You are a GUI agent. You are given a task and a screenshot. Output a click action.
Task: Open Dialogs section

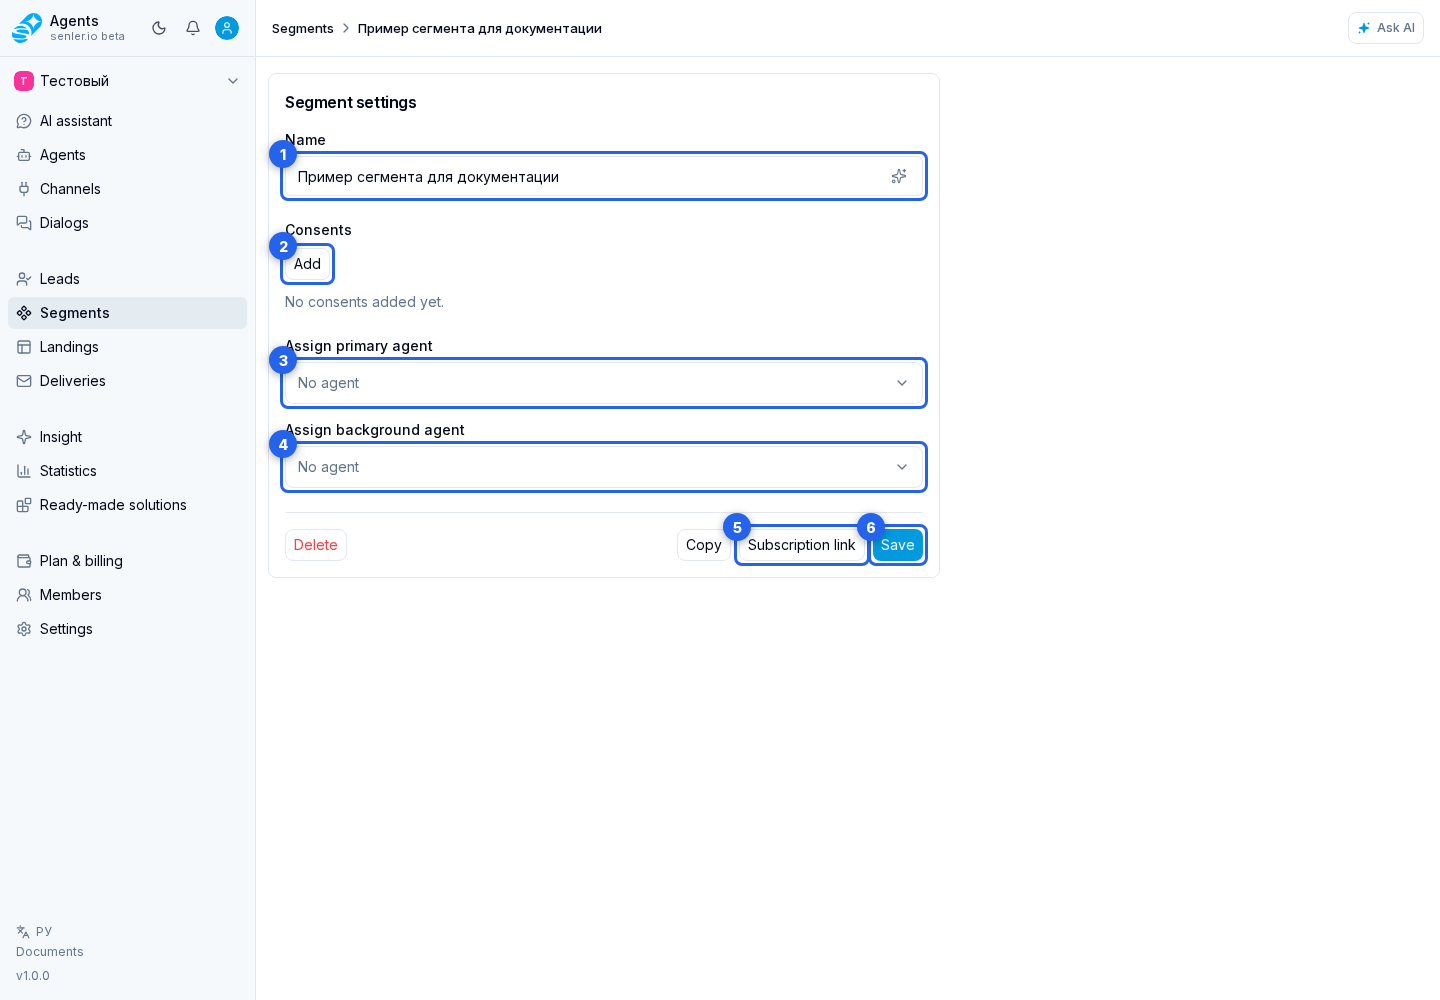[x=127, y=223]
